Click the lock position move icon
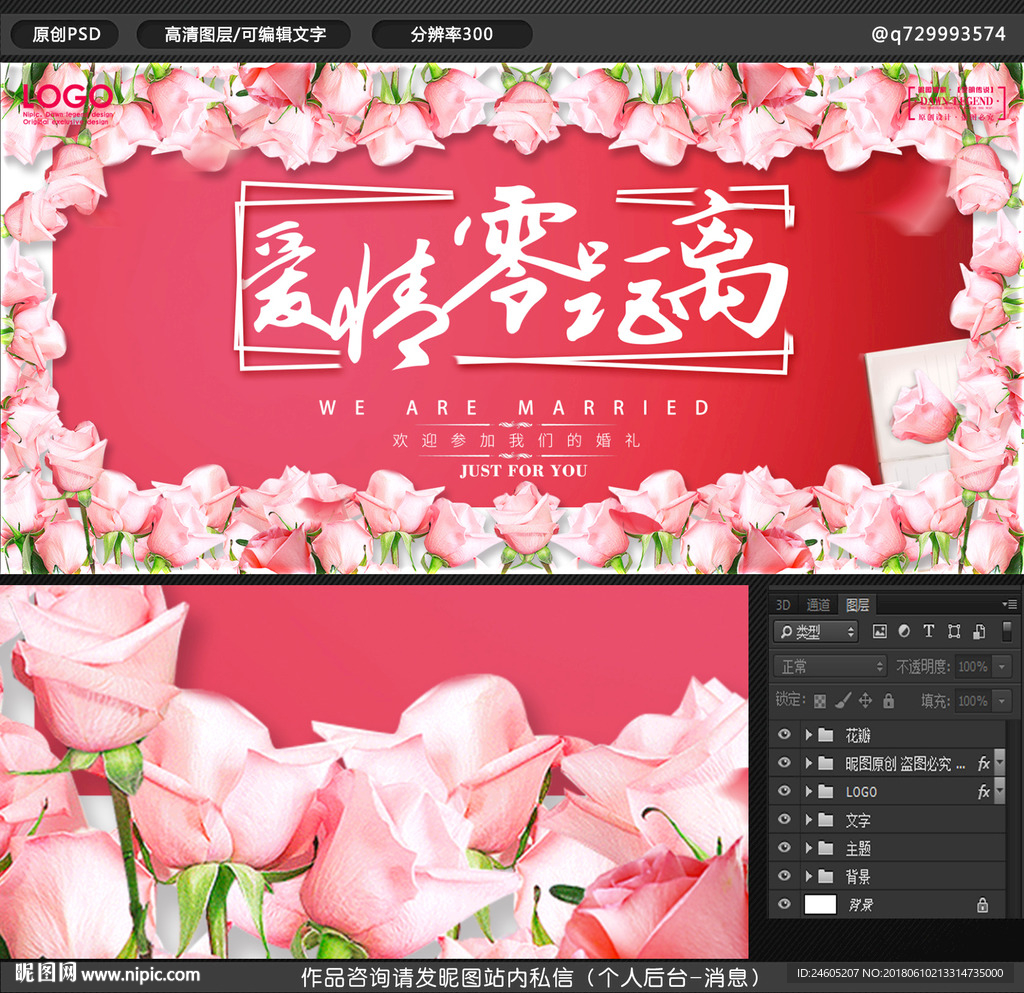Screen dimensions: 1024x993 [x=865, y=700]
